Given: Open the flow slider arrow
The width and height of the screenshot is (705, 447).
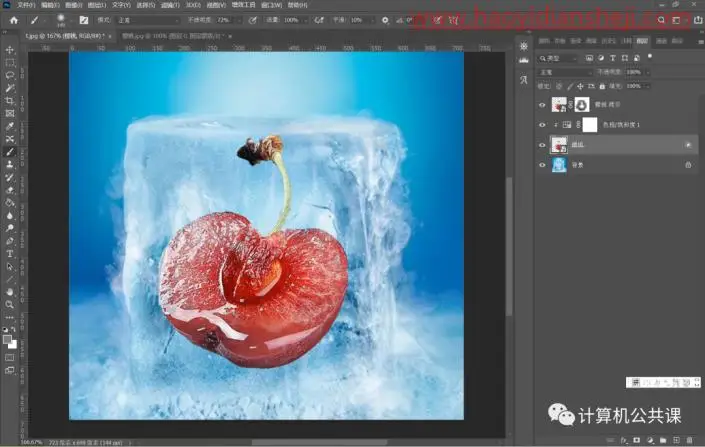Looking at the screenshot, I should coord(305,20).
